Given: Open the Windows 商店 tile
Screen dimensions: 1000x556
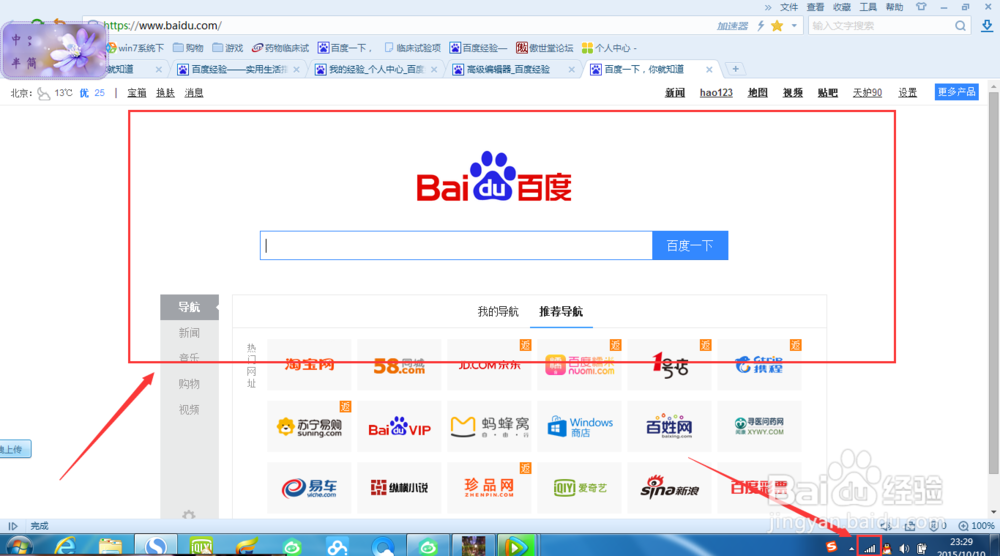Looking at the screenshot, I should 579,426.
